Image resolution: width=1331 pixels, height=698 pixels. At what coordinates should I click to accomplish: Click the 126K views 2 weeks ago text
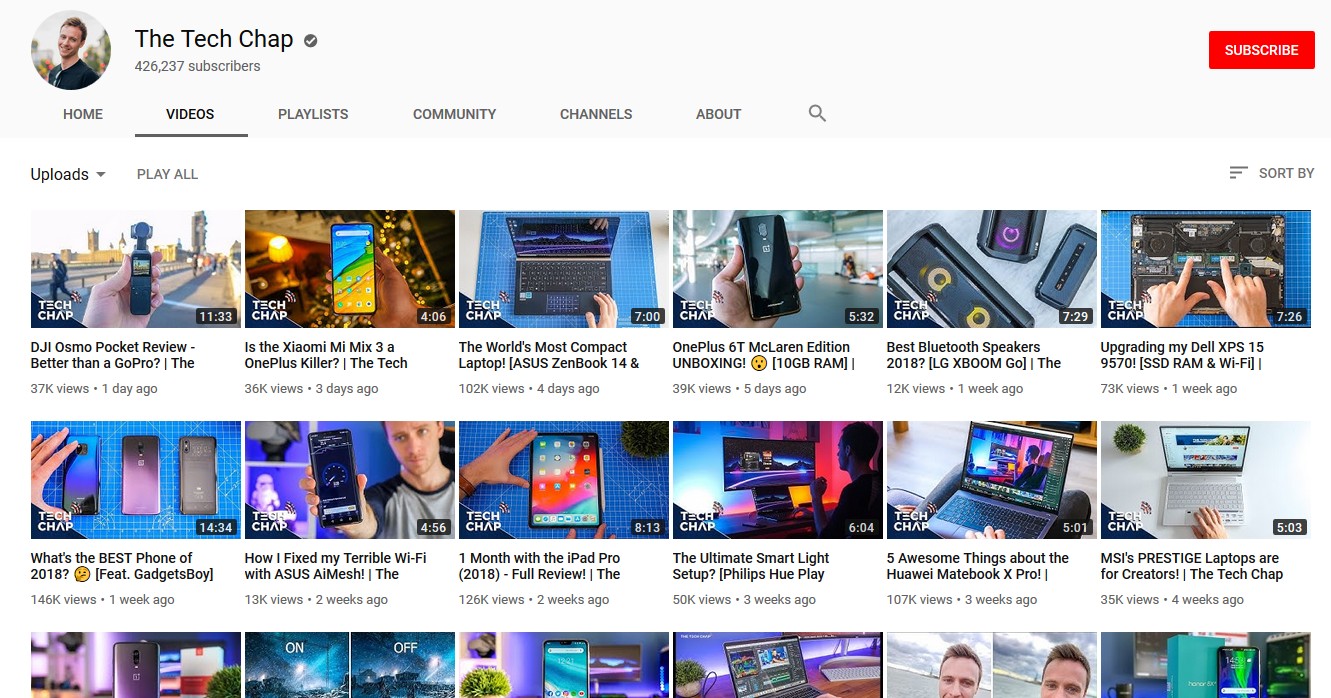tap(534, 600)
